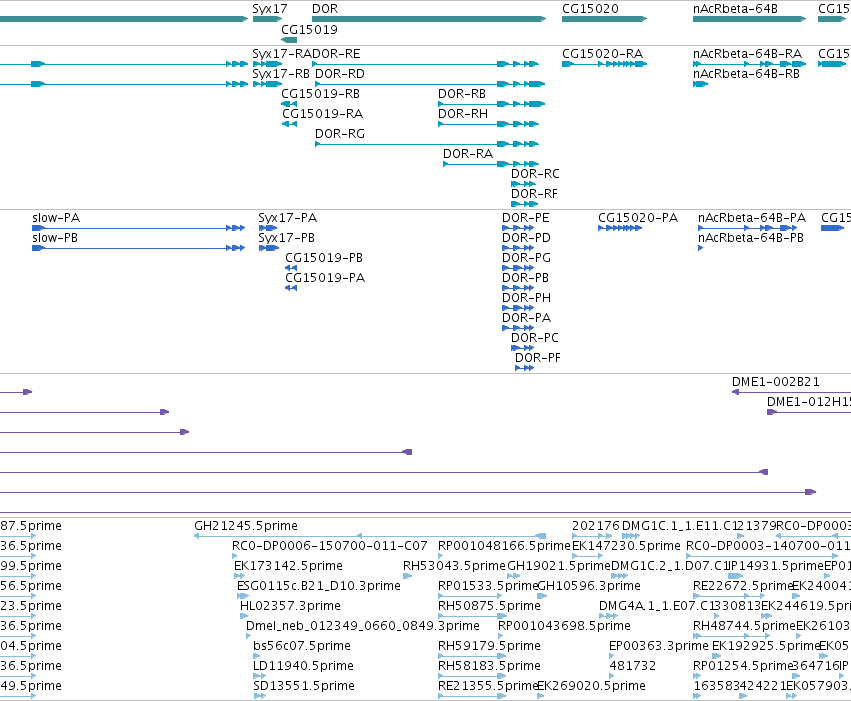This screenshot has height=701, width=851.
Task: Click transcript label DOR-RH
Action: (x=463, y=114)
